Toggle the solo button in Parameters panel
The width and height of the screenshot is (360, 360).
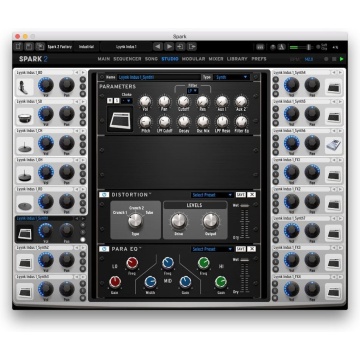click(117, 100)
